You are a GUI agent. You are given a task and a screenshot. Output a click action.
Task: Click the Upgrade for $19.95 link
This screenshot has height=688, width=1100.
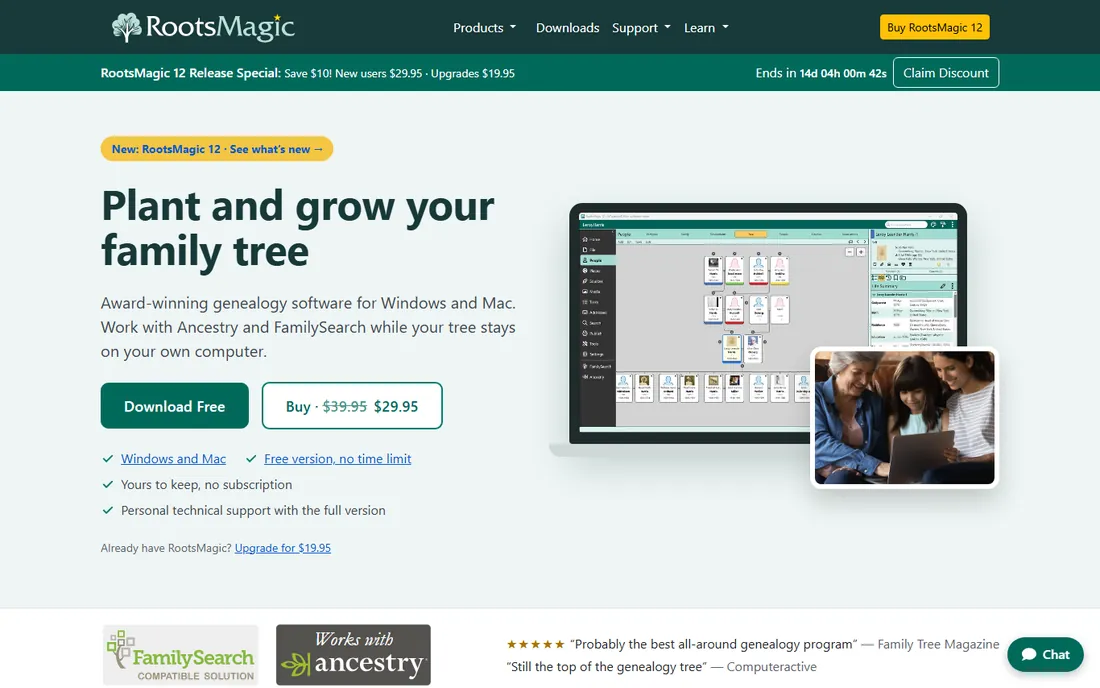pos(283,548)
